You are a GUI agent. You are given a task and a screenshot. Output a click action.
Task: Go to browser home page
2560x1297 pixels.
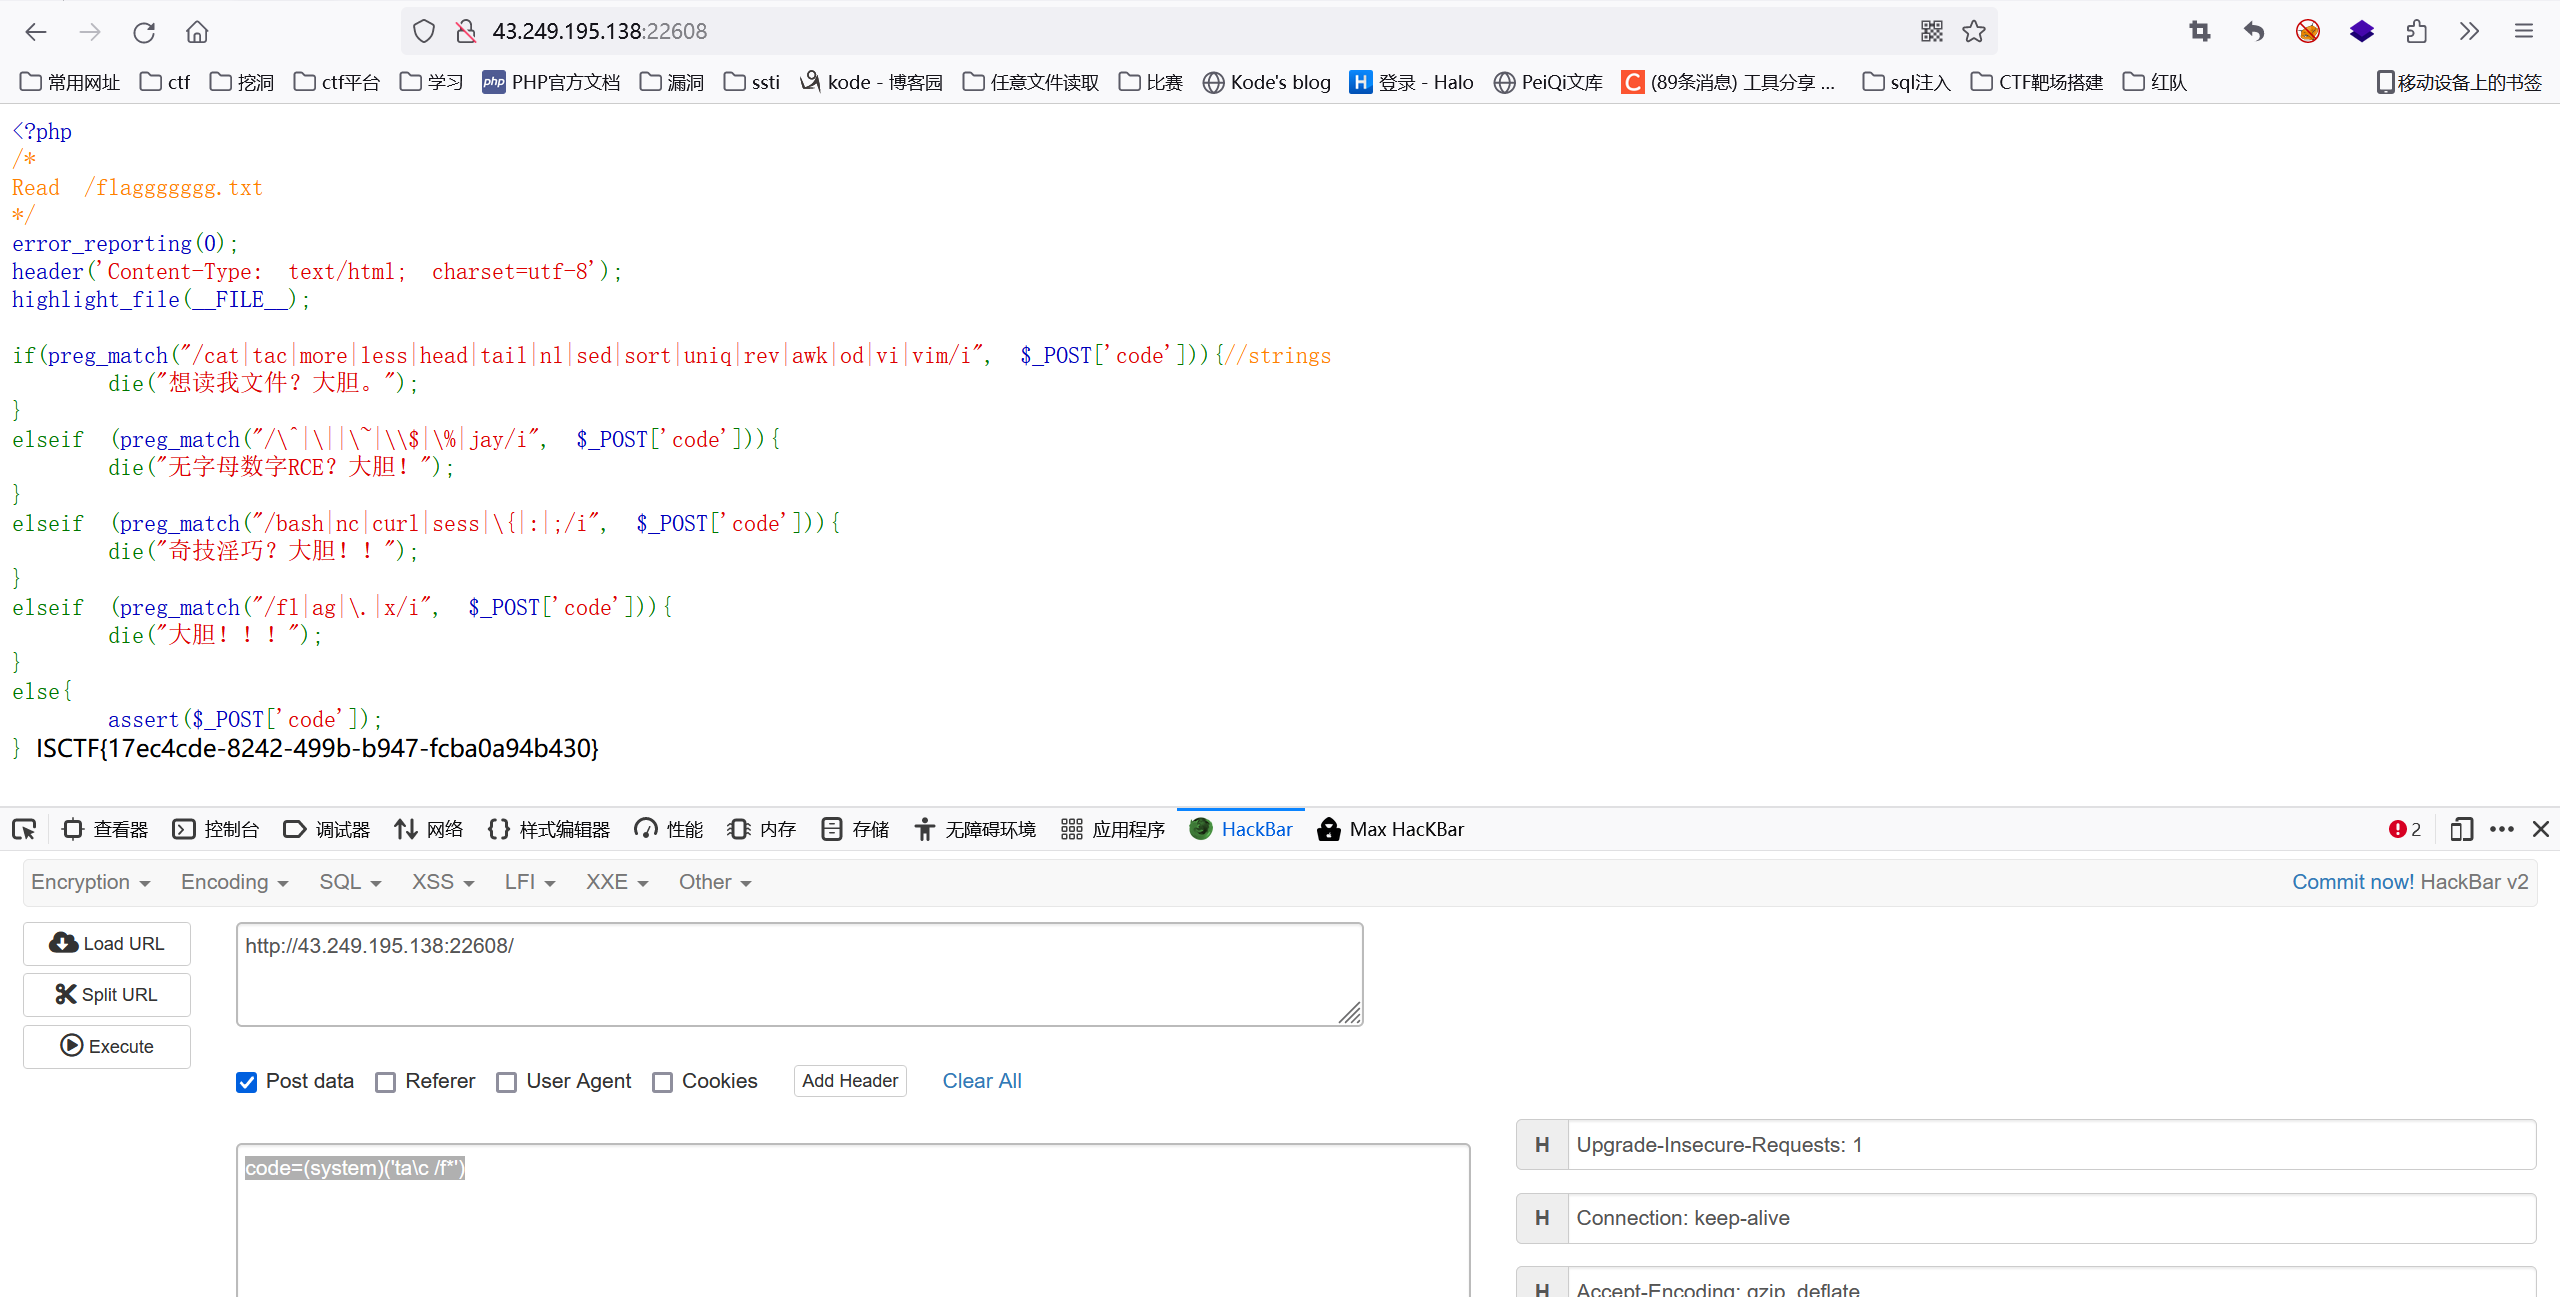click(197, 32)
